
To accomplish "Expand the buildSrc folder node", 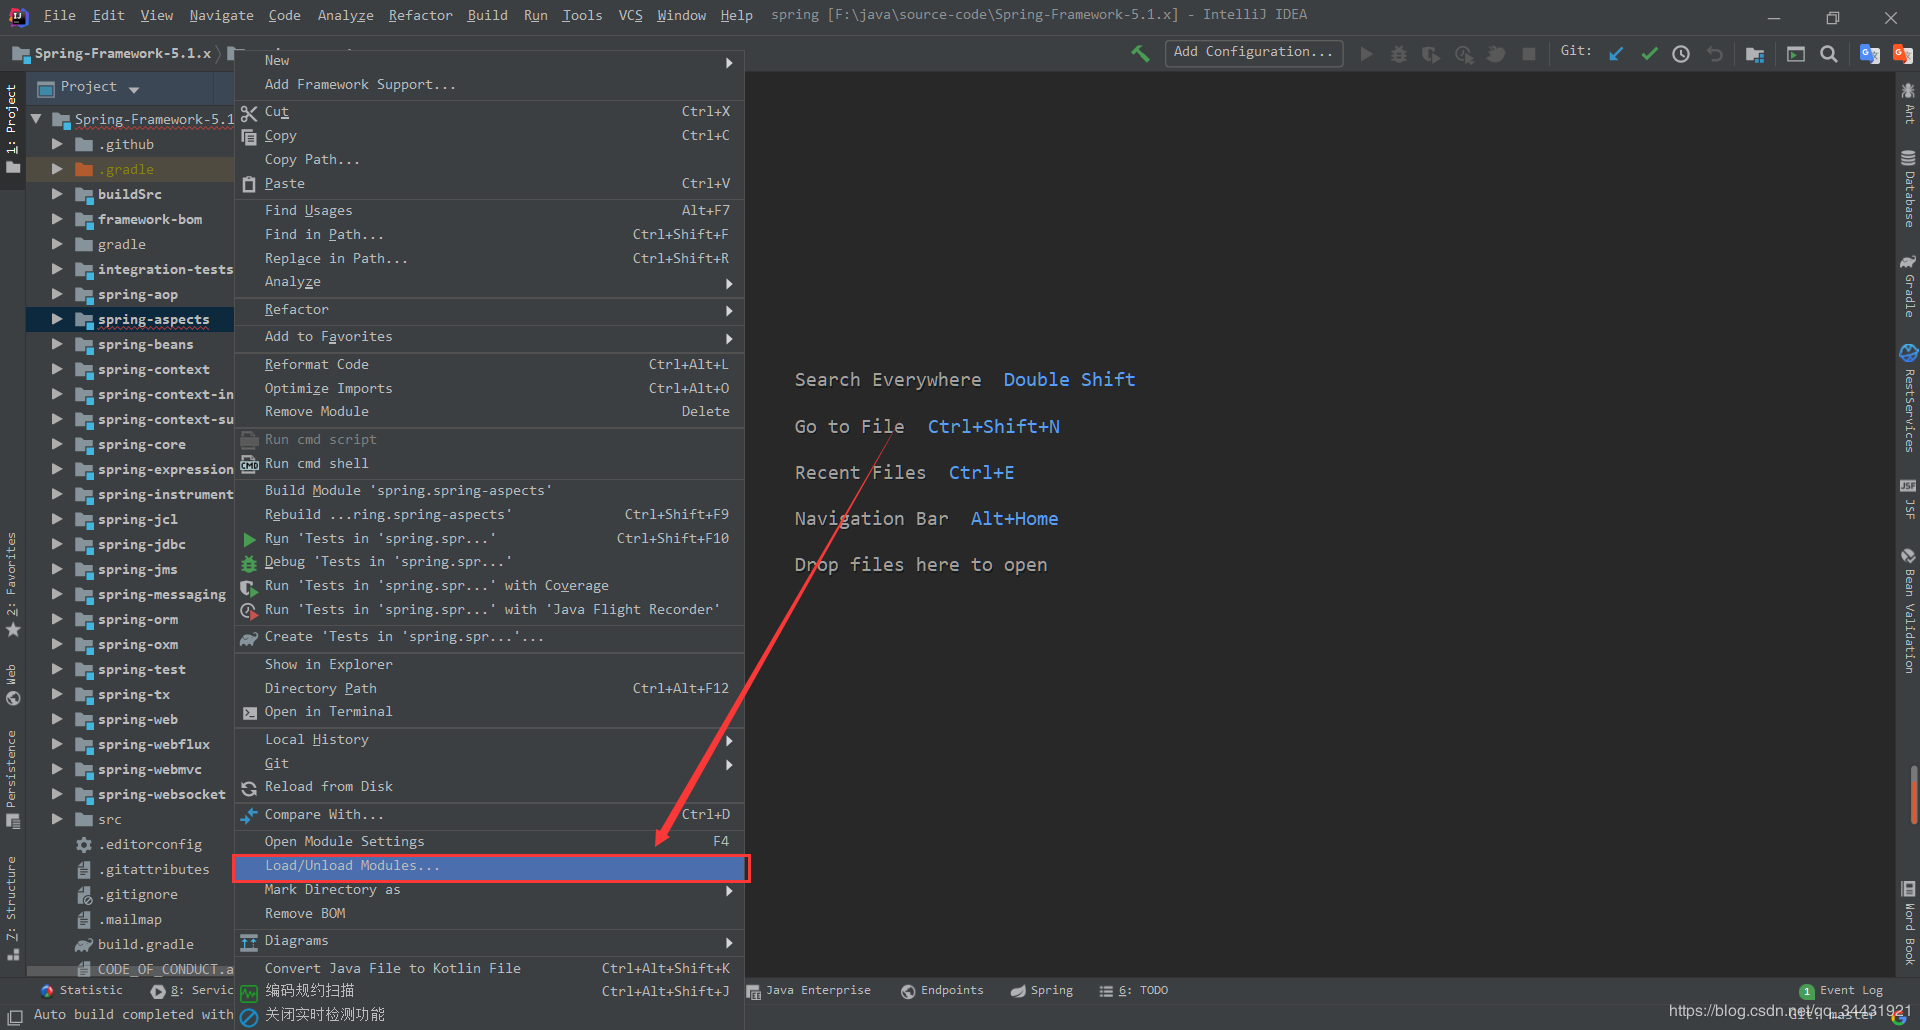I will (x=57, y=195).
